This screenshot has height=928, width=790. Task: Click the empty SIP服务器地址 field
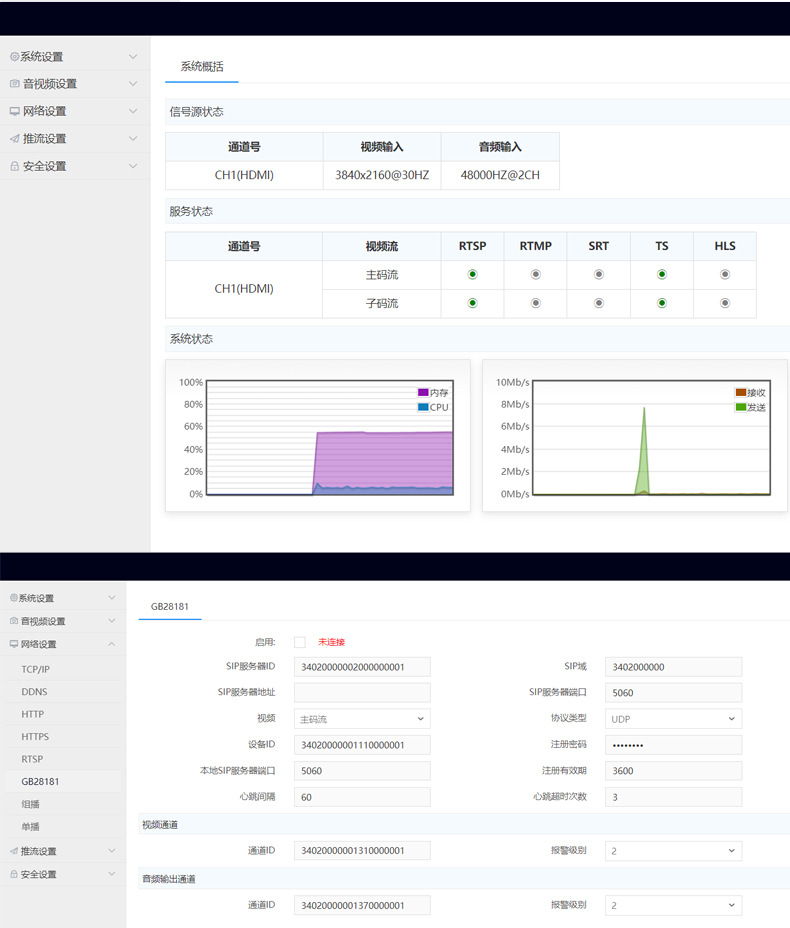point(362,692)
